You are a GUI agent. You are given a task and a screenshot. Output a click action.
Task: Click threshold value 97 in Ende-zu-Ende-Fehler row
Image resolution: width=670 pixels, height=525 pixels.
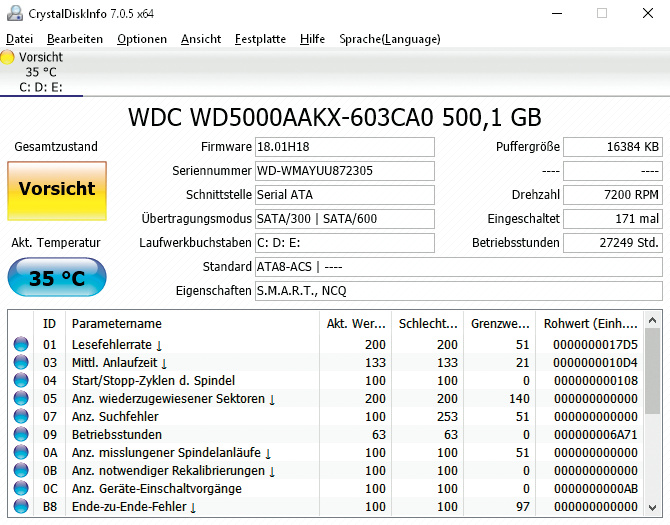click(523, 506)
